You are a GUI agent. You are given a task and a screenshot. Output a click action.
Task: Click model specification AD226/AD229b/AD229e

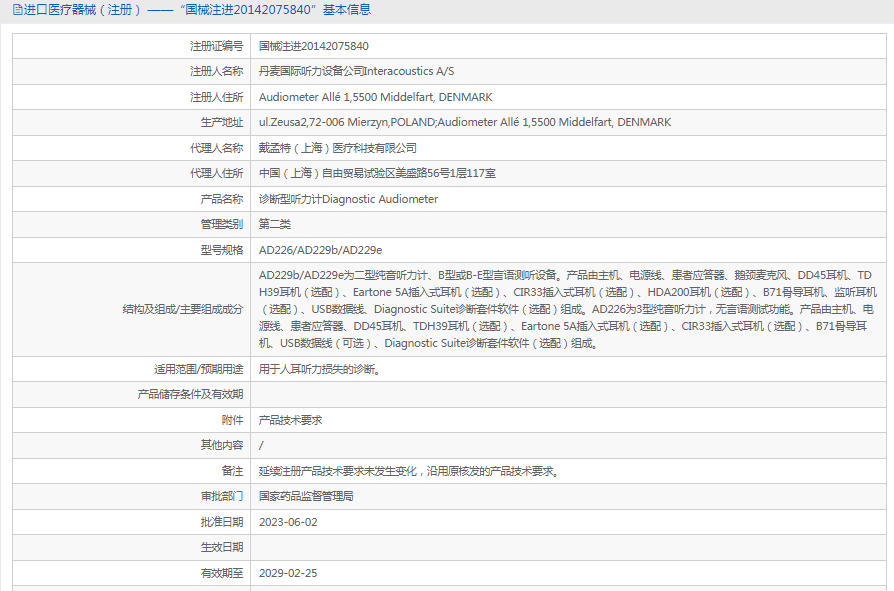[x=320, y=250]
